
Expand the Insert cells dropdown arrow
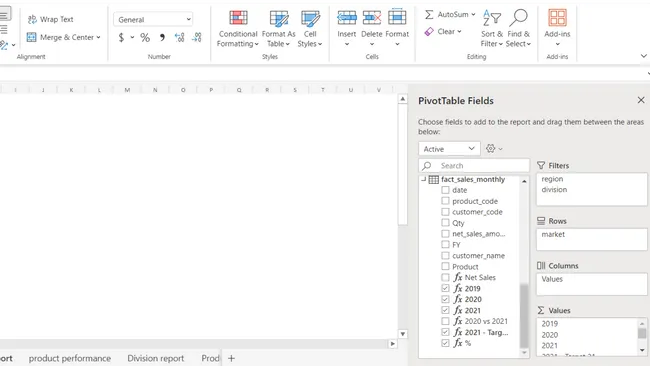347,44
